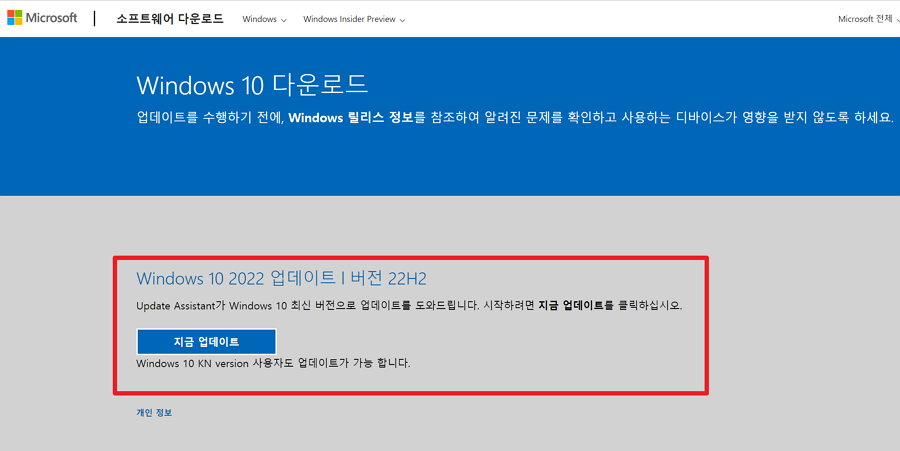The image size is (900, 451).
Task: Follow the Windows 릴리스 정보 link
Action: click(x=351, y=118)
